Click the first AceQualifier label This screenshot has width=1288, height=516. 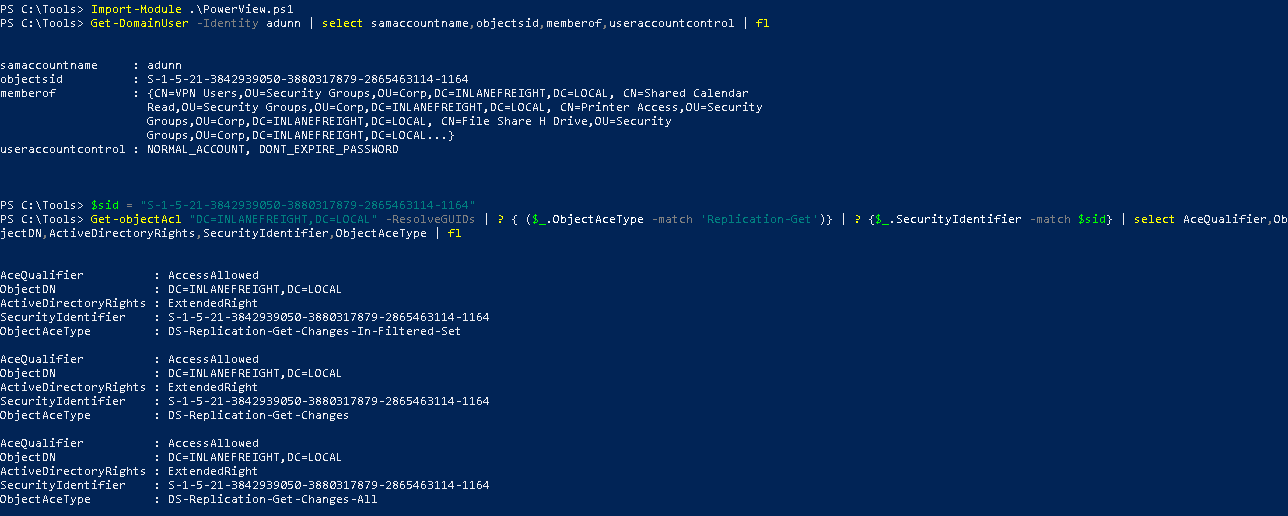[x=42, y=275]
